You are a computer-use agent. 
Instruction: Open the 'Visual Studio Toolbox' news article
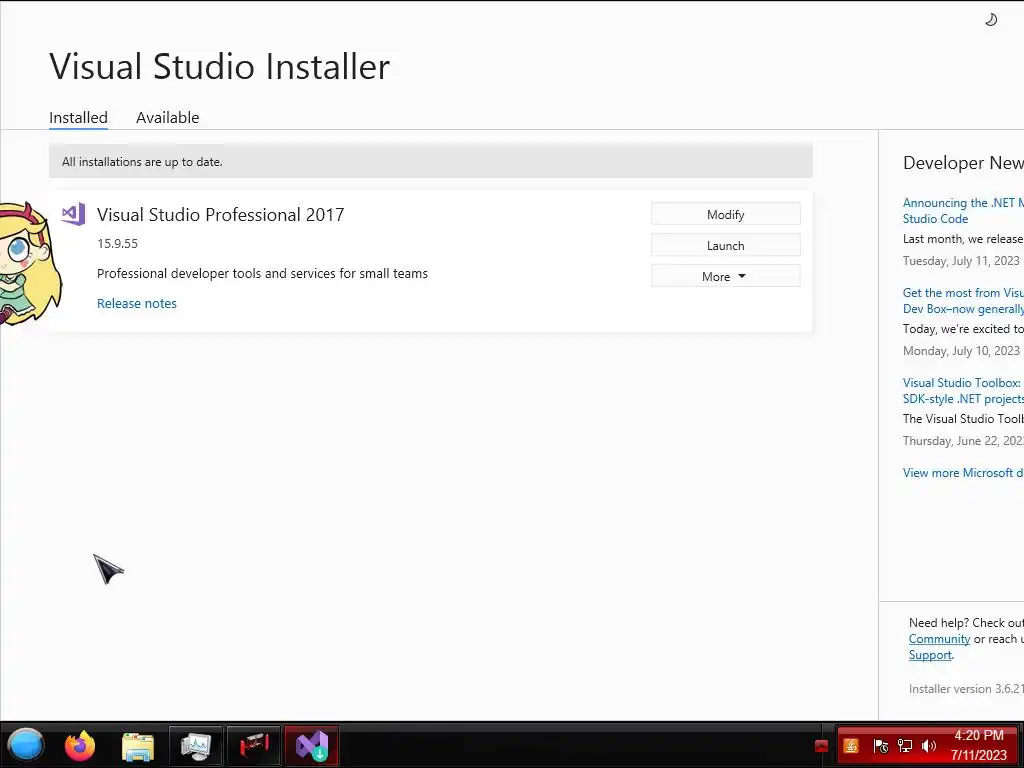click(x=963, y=391)
